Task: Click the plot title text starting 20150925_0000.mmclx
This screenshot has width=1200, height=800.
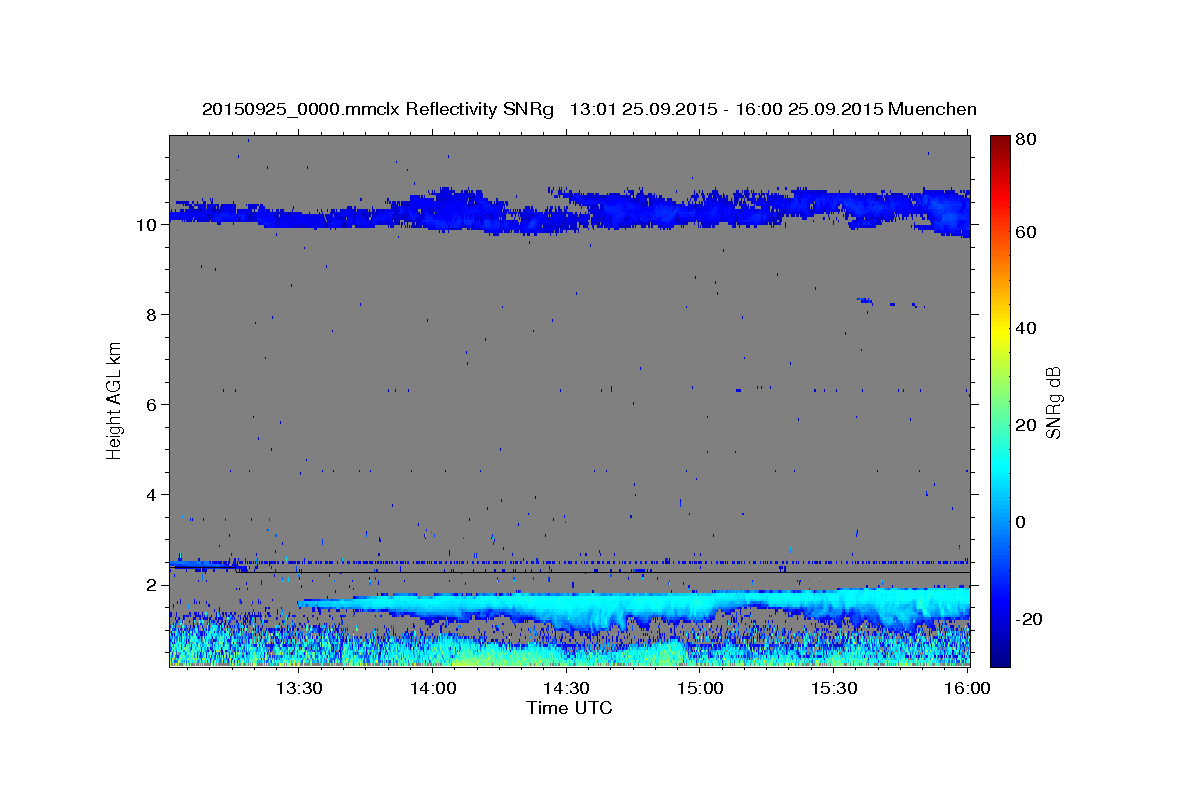Action: click(x=589, y=109)
